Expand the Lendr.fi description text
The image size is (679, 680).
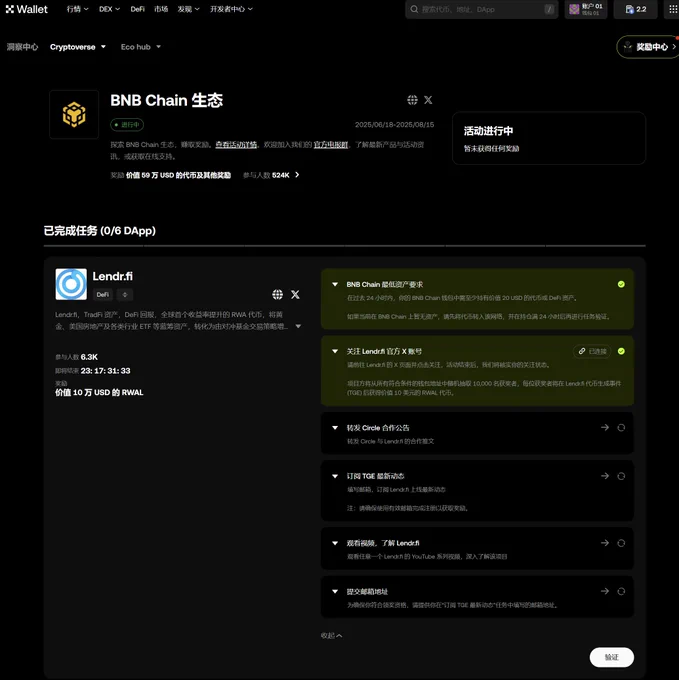(x=298, y=326)
